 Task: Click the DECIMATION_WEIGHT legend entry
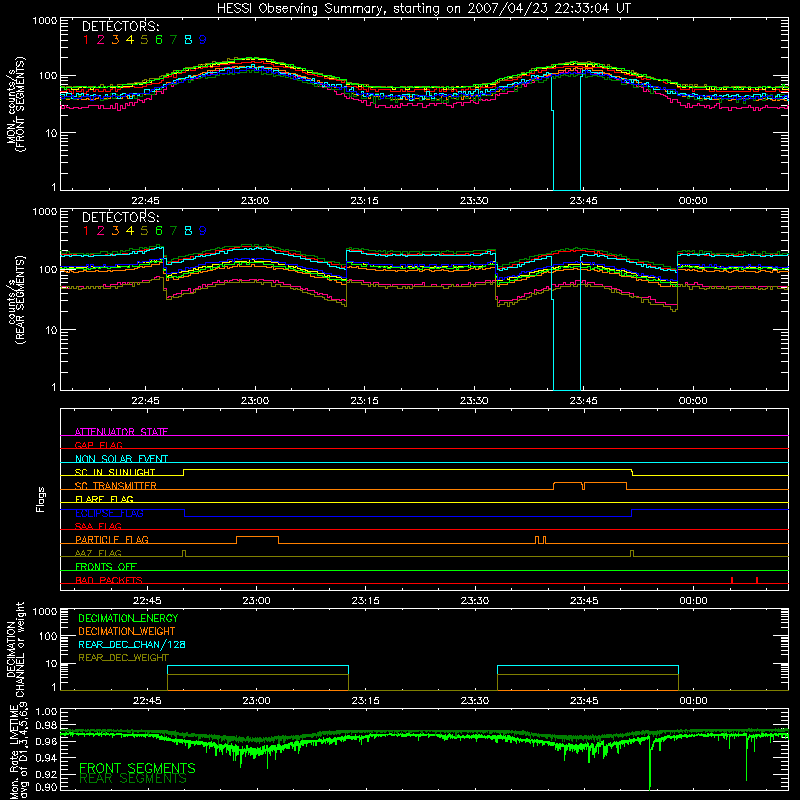(127, 631)
